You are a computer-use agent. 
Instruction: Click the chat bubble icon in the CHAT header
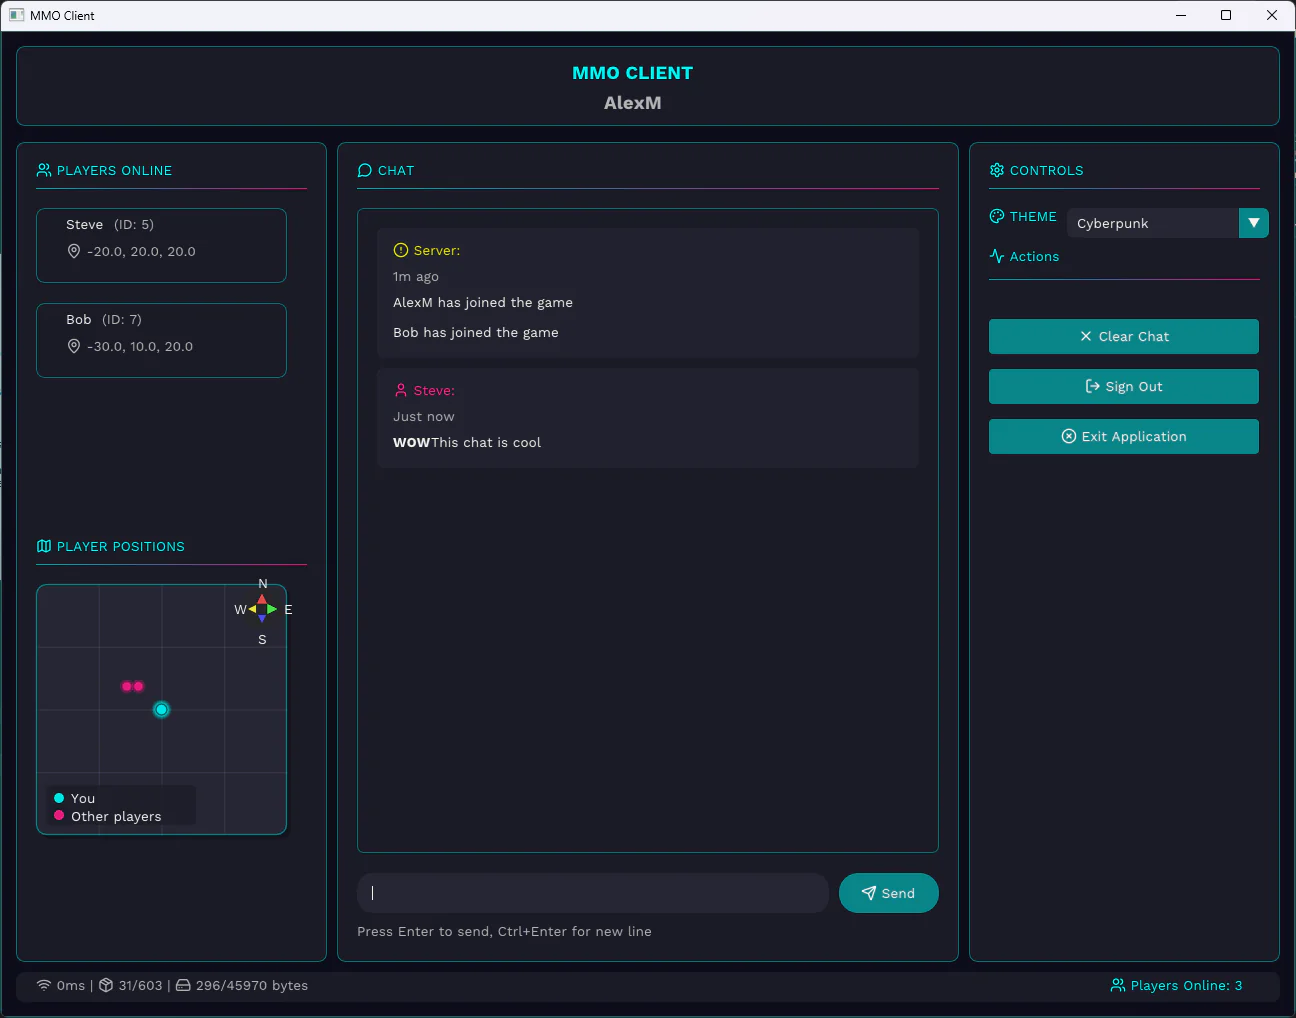(x=364, y=170)
